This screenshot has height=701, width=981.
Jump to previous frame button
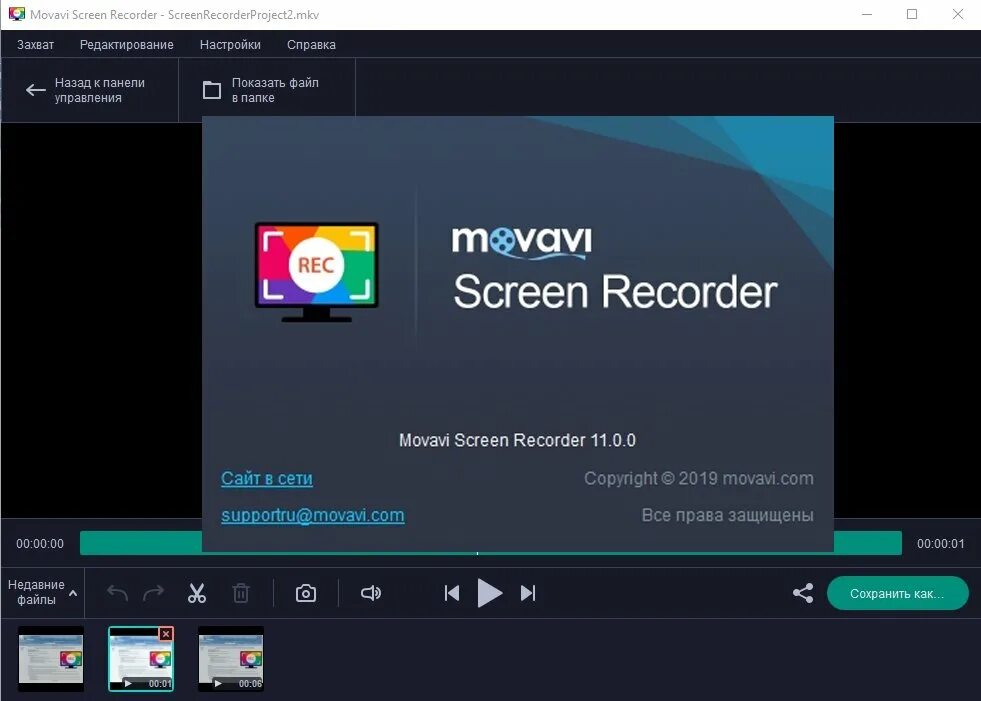click(x=452, y=593)
